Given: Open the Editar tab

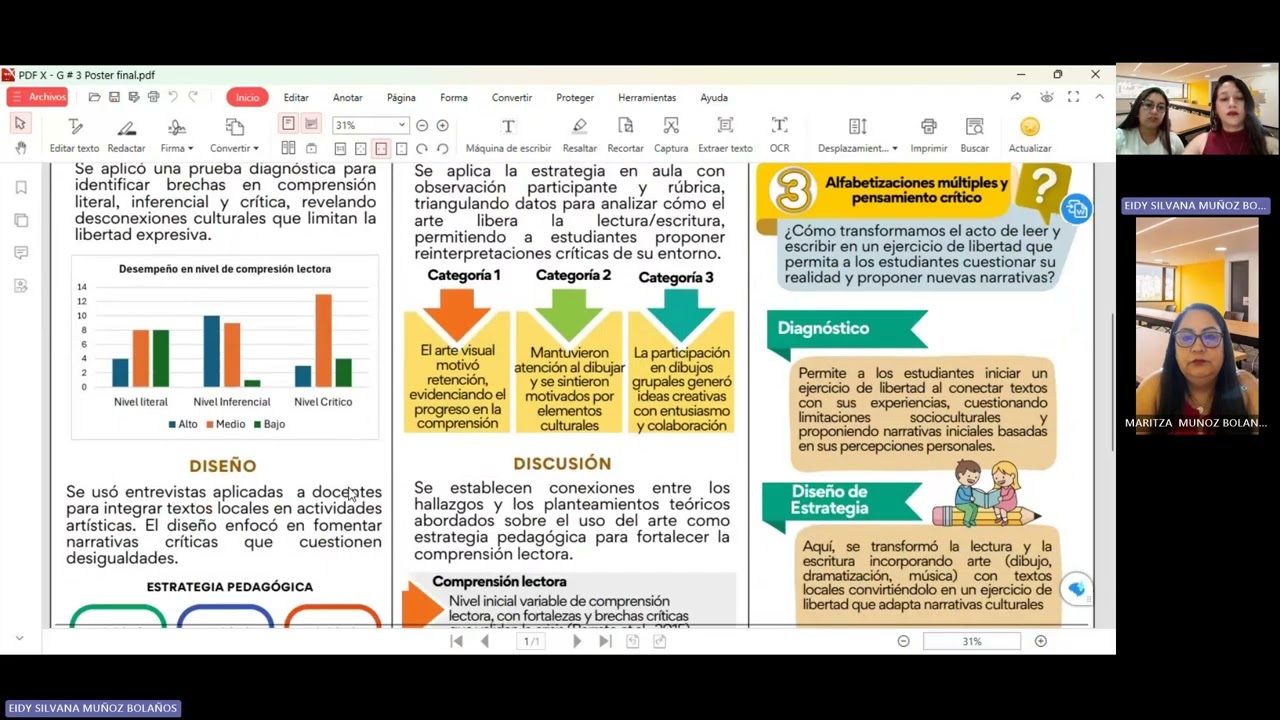Looking at the screenshot, I should tap(296, 97).
